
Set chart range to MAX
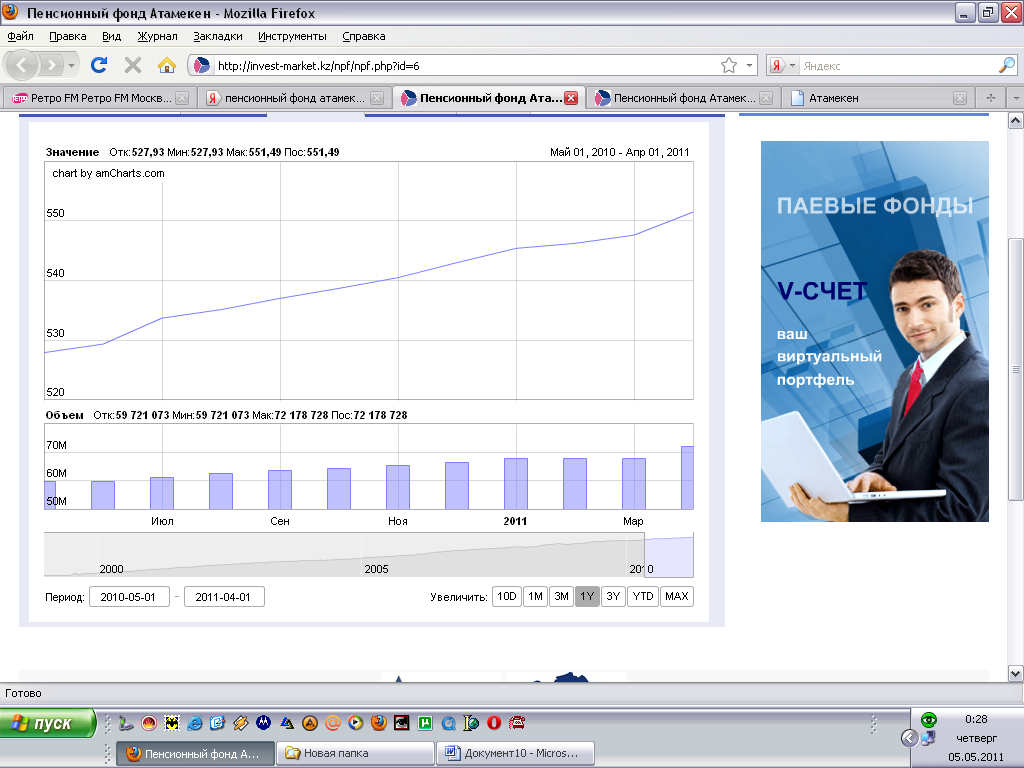676,596
